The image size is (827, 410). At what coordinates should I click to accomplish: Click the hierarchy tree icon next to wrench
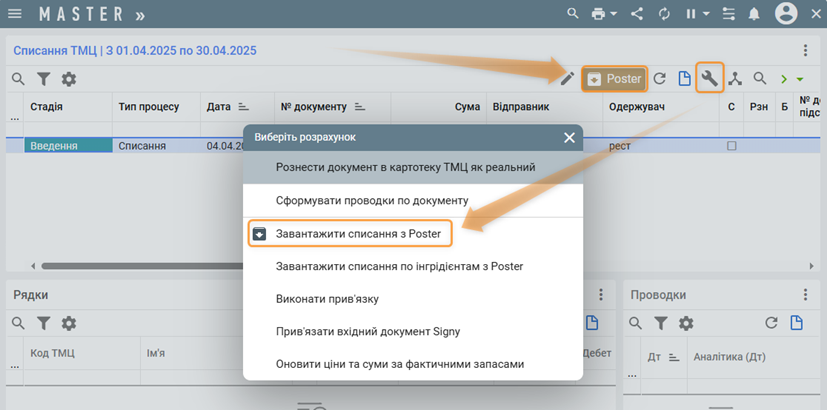point(735,78)
